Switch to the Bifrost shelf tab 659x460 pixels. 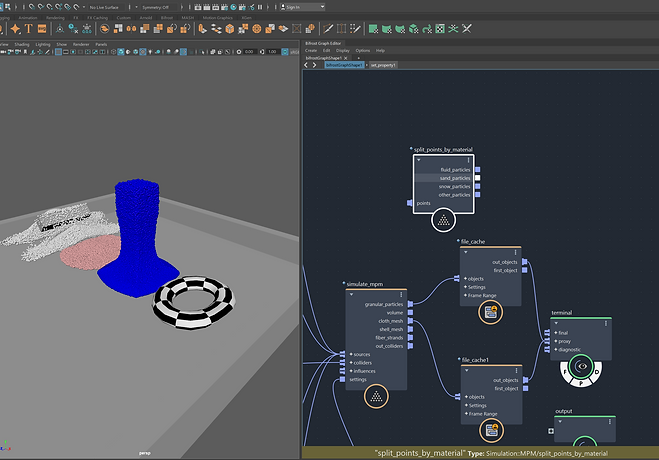[x=167, y=18]
